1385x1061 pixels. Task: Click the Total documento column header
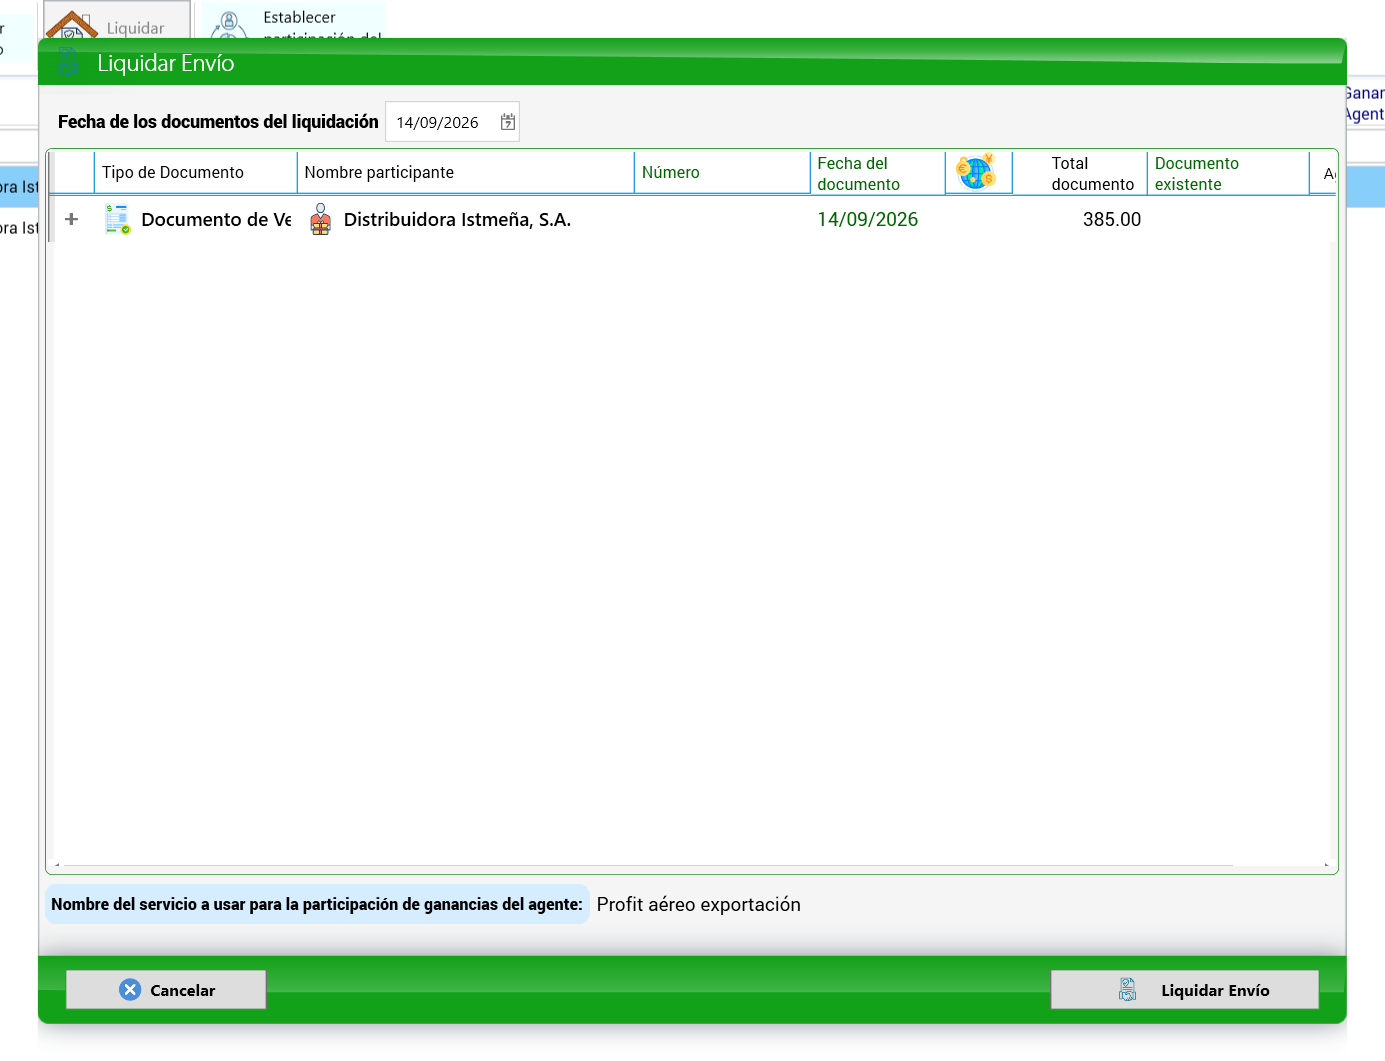coord(1080,173)
